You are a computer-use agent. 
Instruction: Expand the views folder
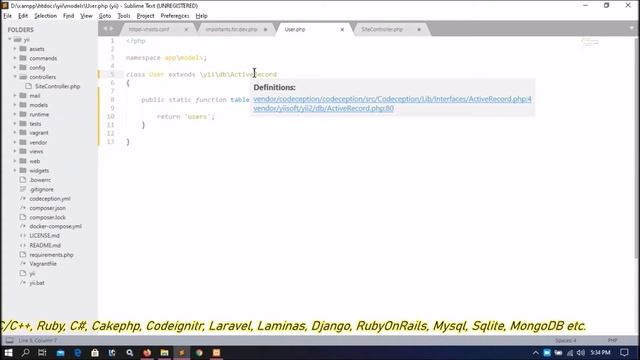15,151
